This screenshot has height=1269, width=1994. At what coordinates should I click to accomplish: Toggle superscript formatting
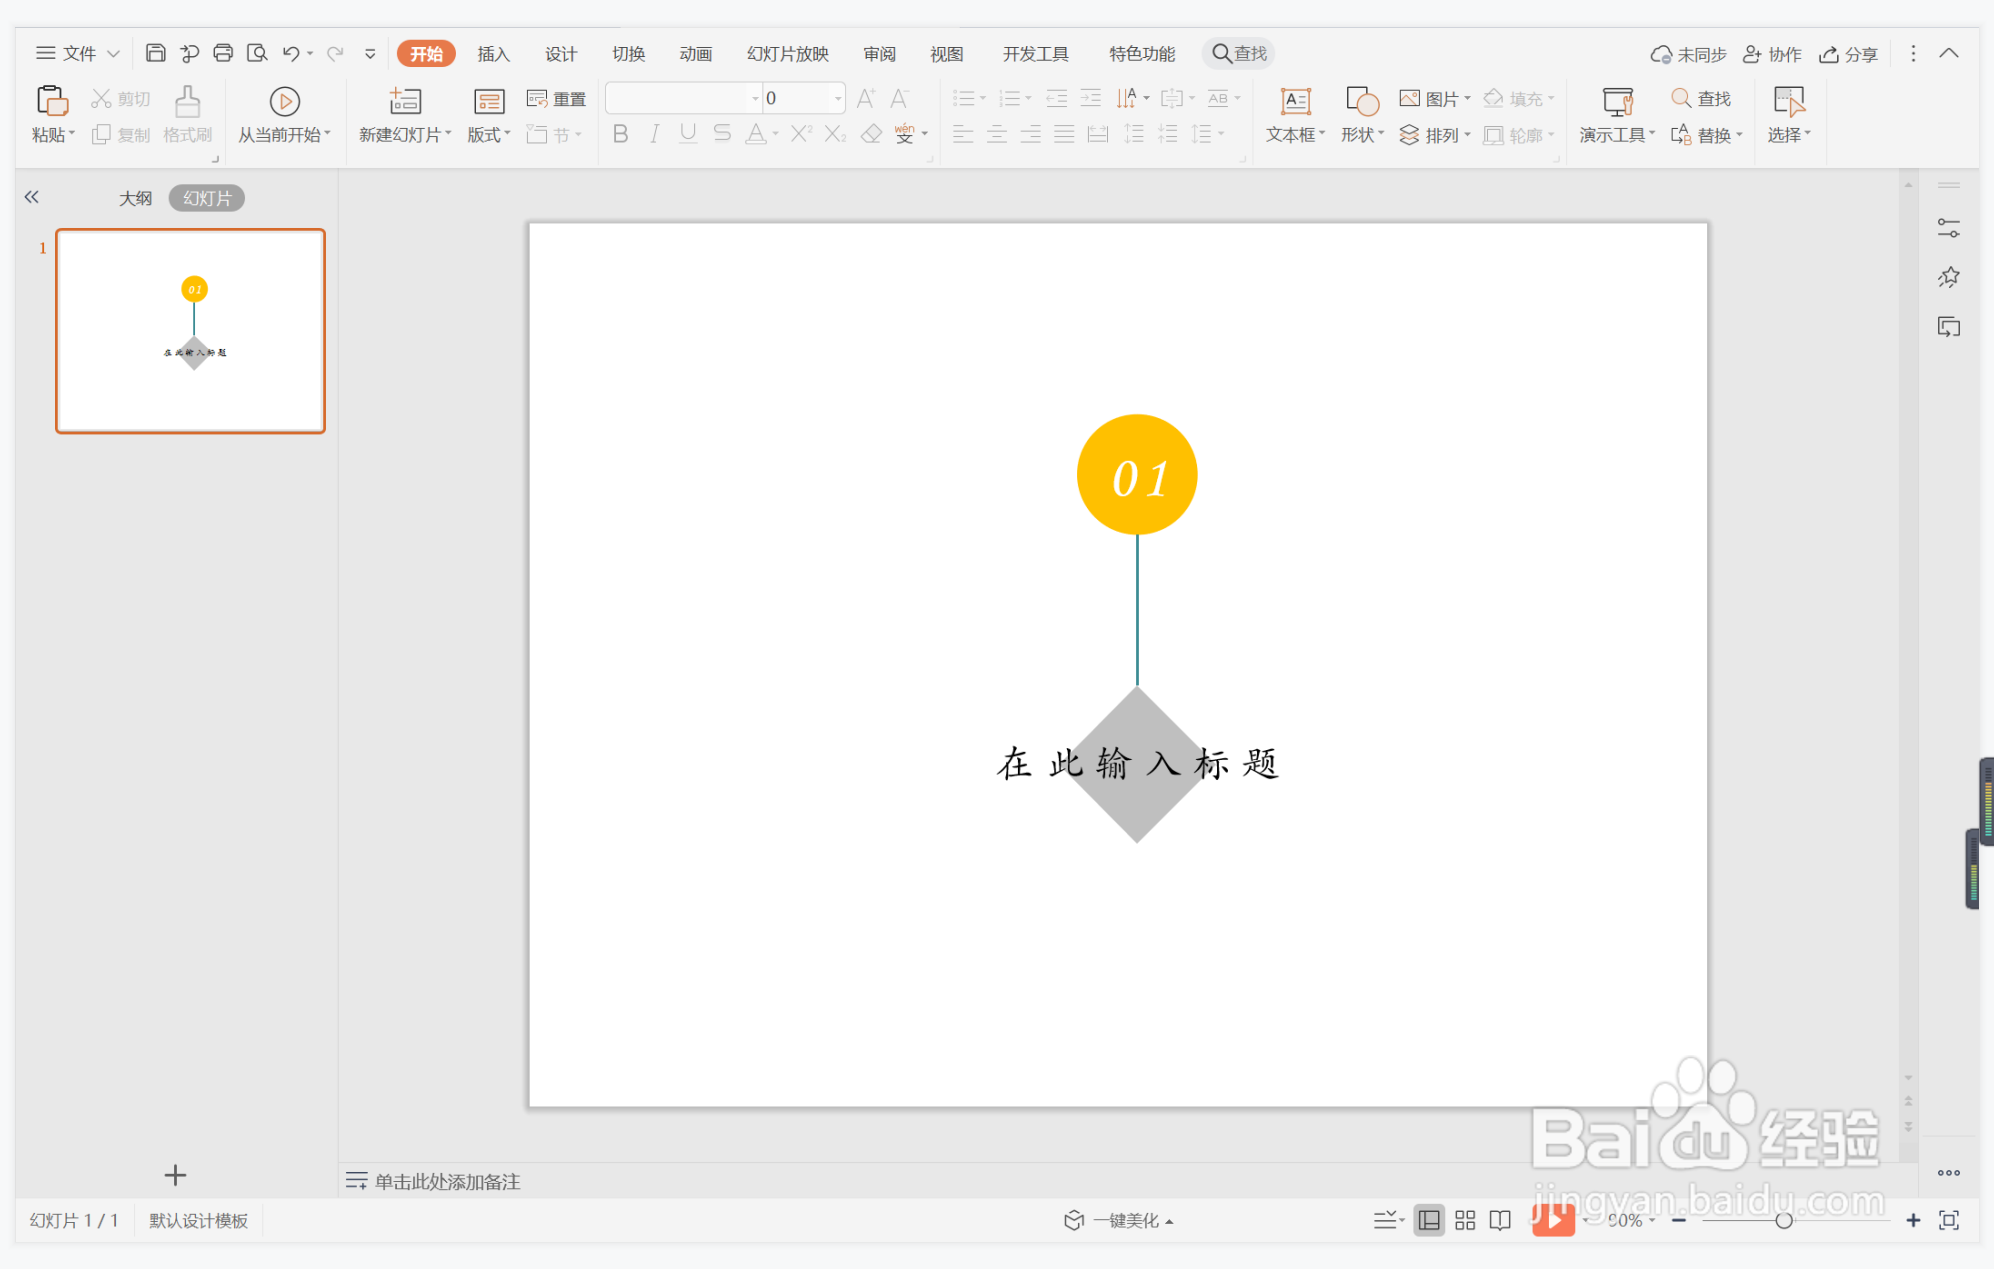pos(800,134)
